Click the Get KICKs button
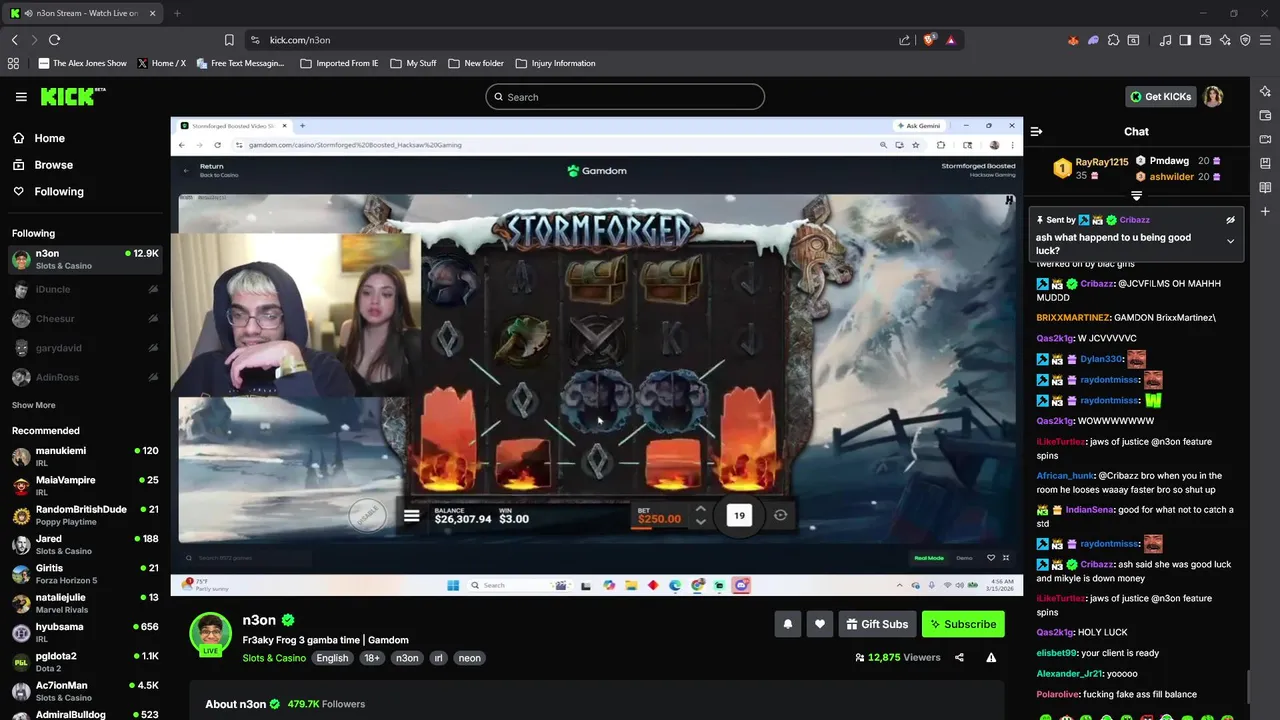Image resolution: width=1280 pixels, height=720 pixels. (1161, 97)
